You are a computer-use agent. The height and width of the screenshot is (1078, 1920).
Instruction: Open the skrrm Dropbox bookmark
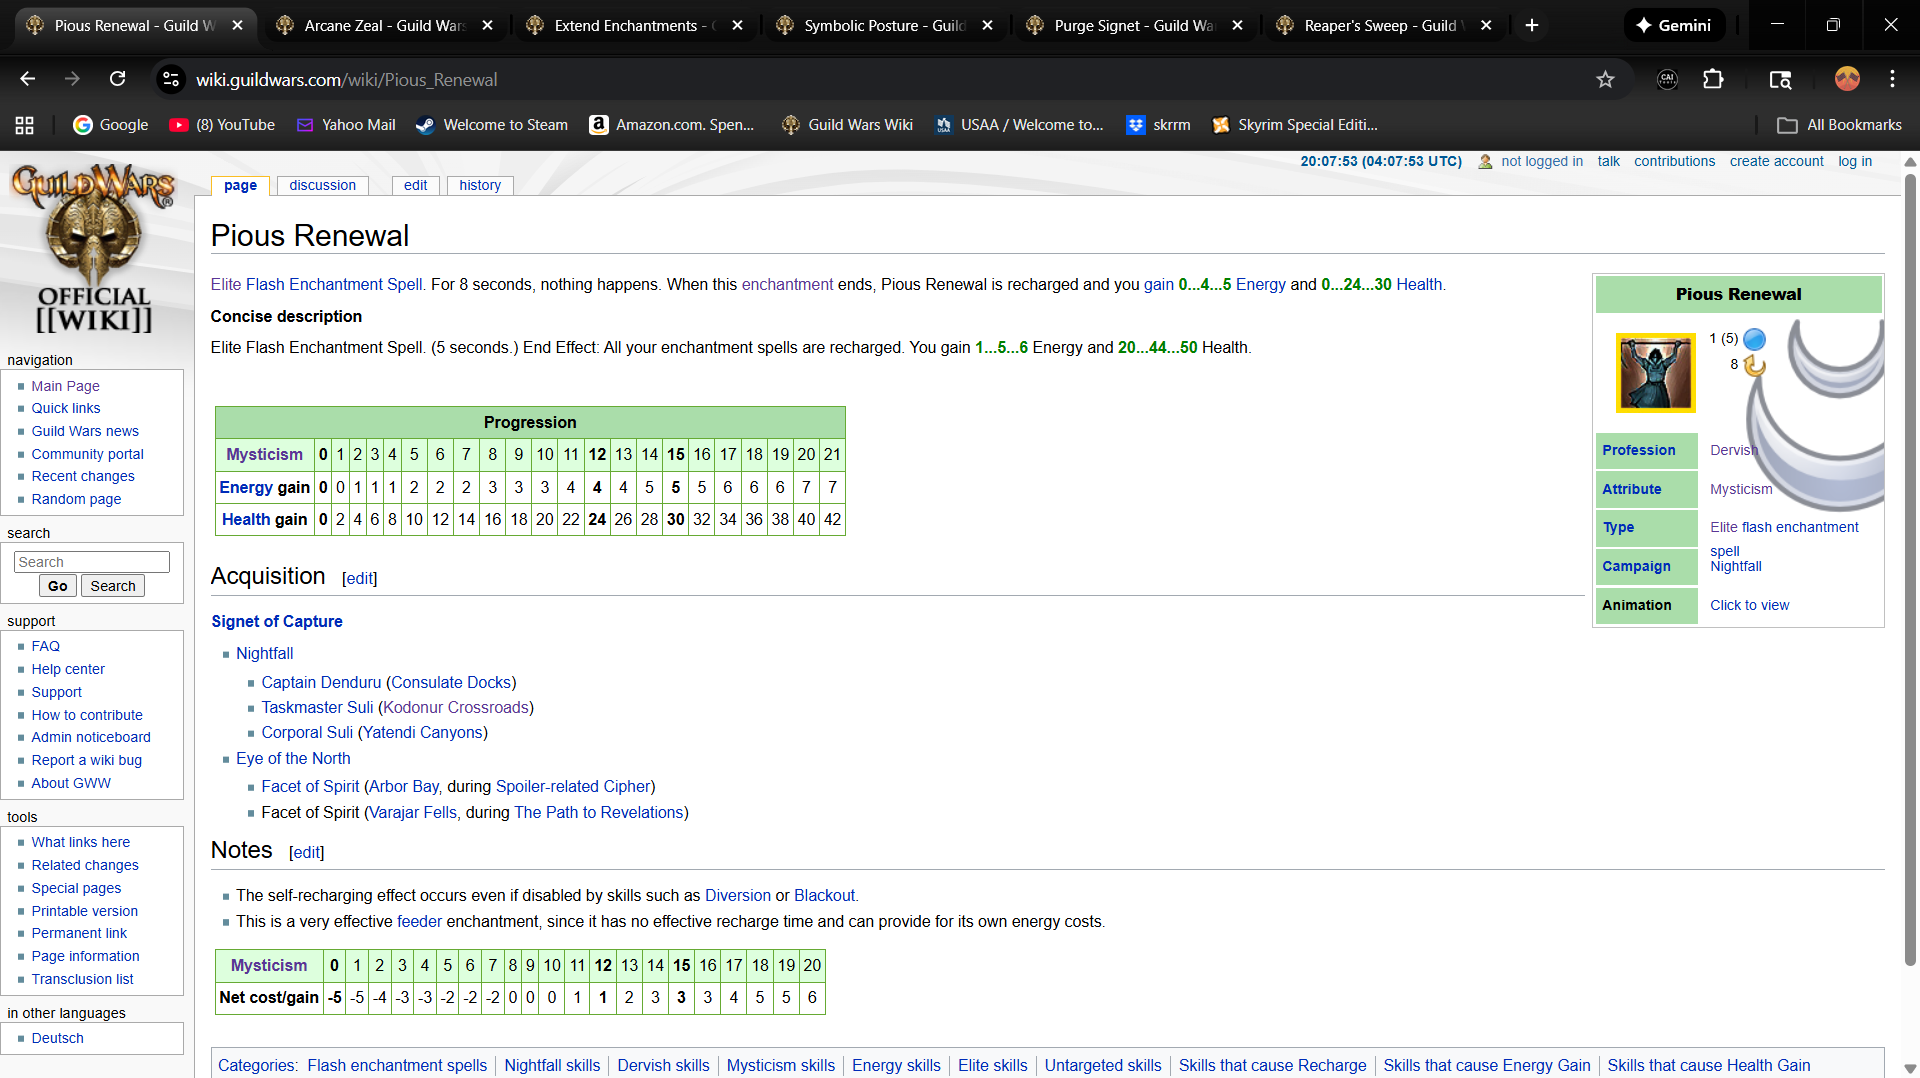click(1158, 125)
